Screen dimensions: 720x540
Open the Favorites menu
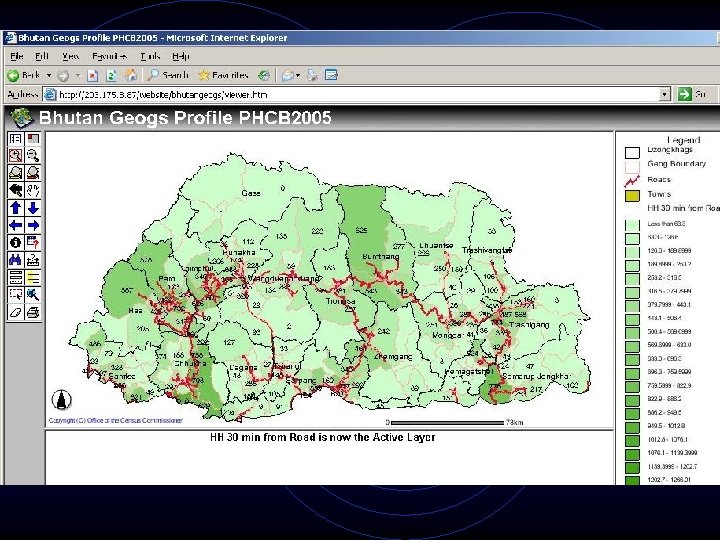tap(109, 56)
